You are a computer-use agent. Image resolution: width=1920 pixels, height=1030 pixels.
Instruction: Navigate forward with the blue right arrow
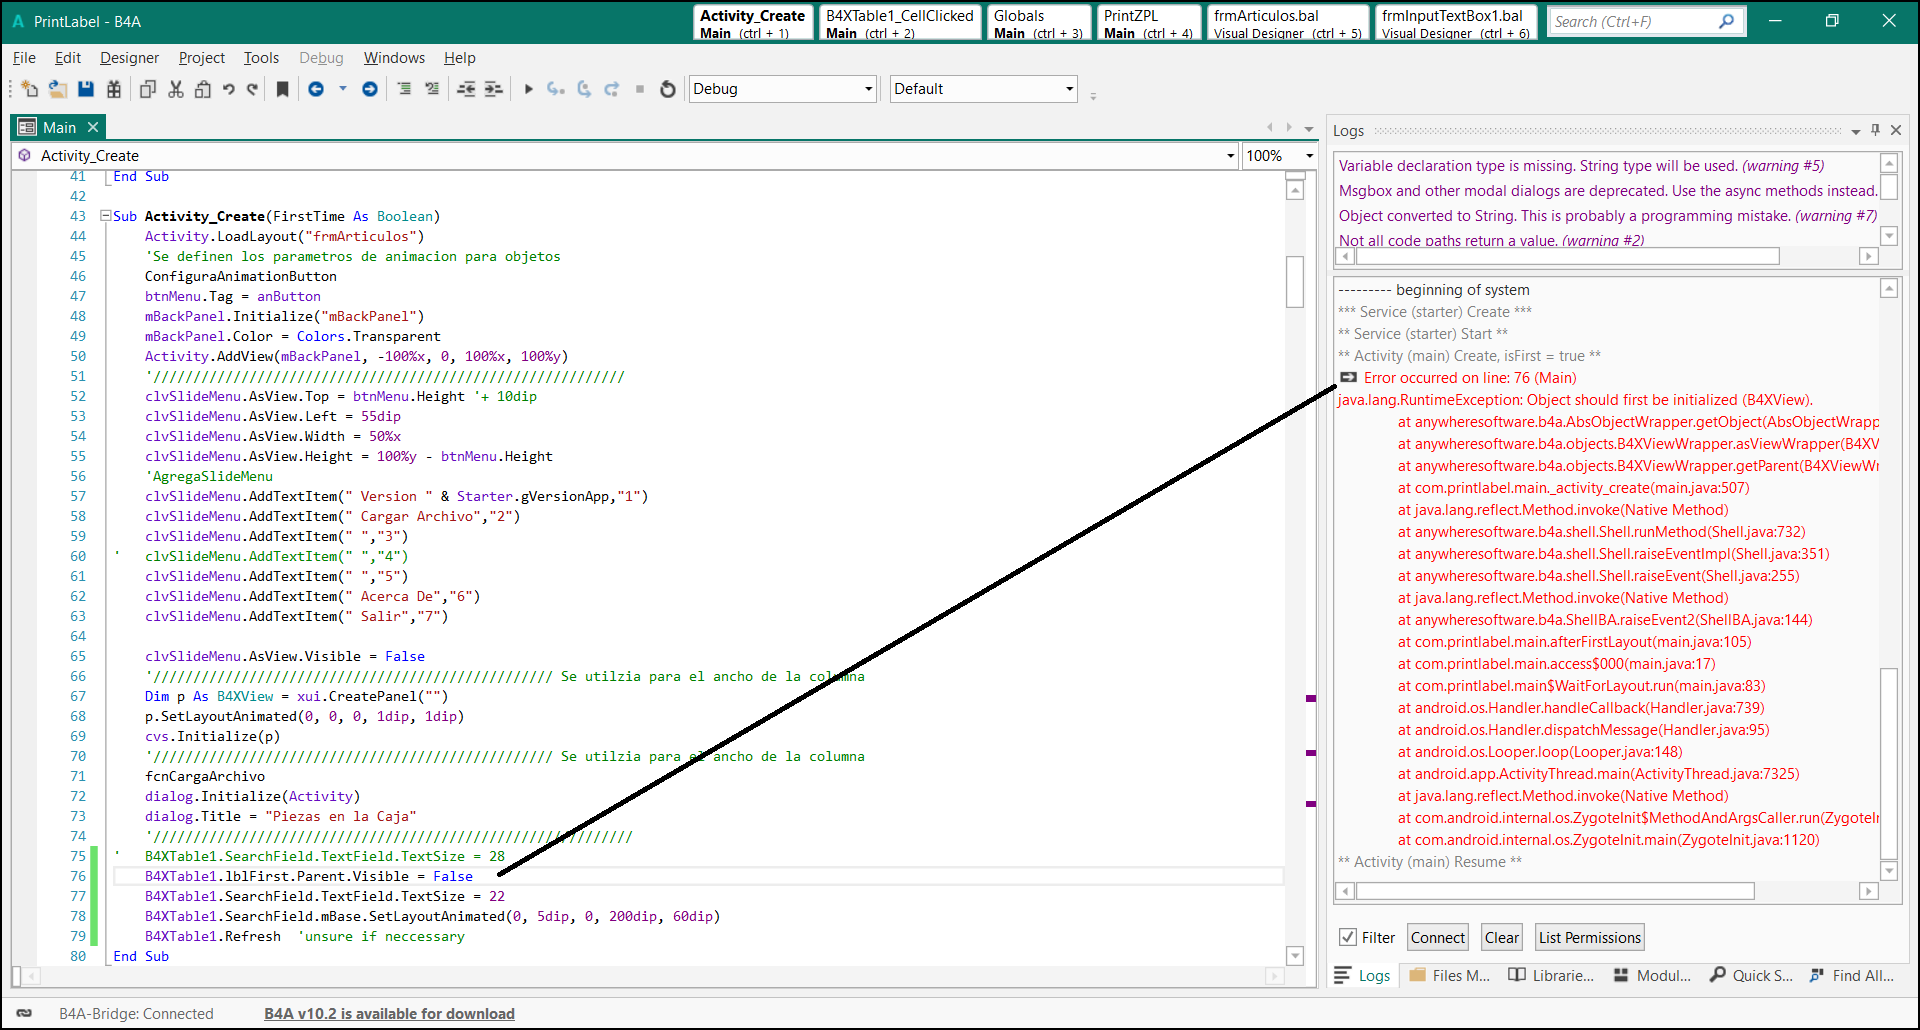(x=370, y=89)
